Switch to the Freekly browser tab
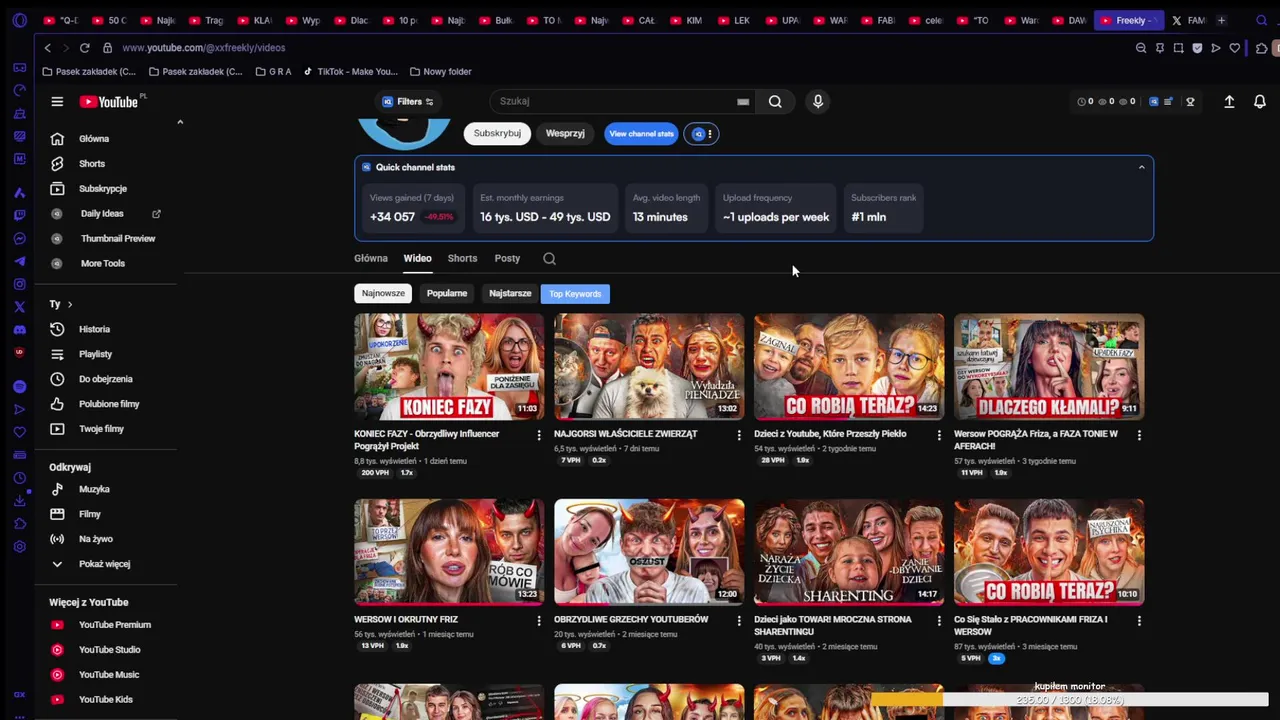 [x=1129, y=20]
